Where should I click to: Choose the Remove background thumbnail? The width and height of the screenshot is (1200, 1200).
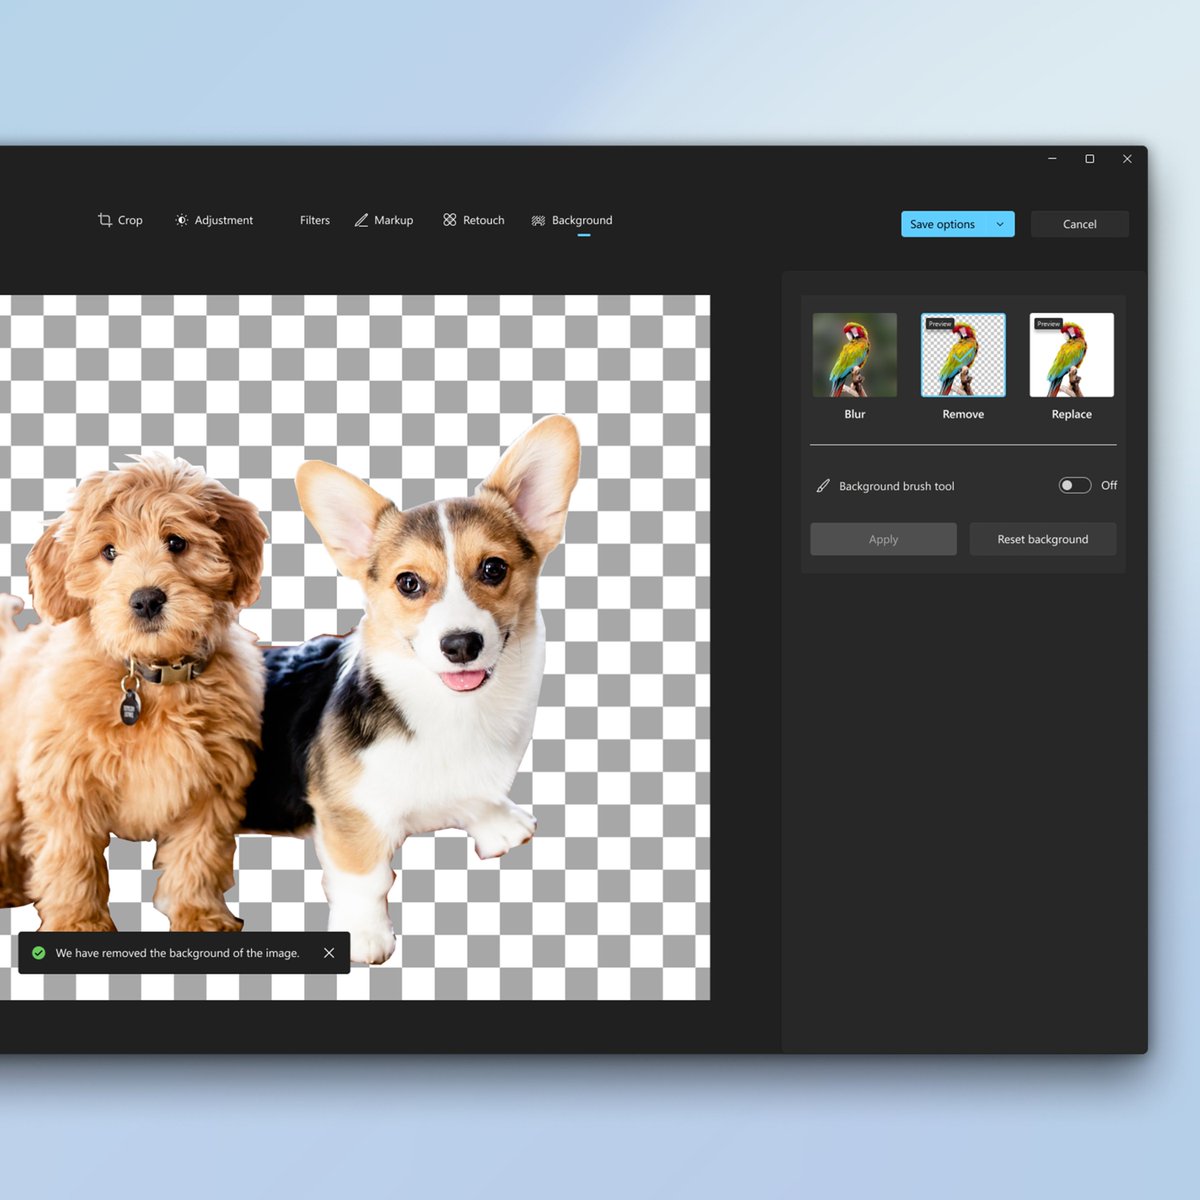[x=963, y=355]
